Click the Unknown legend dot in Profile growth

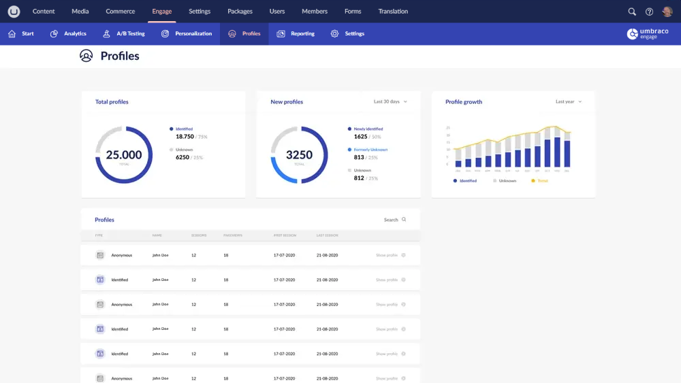(x=495, y=181)
